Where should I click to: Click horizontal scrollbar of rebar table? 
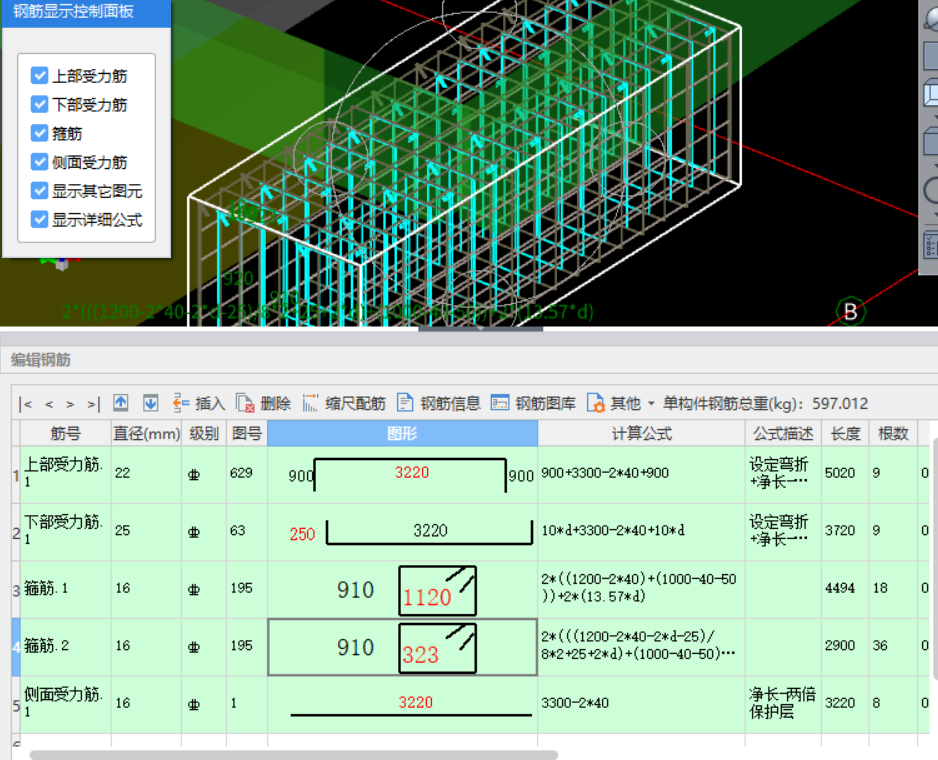(x=293, y=755)
